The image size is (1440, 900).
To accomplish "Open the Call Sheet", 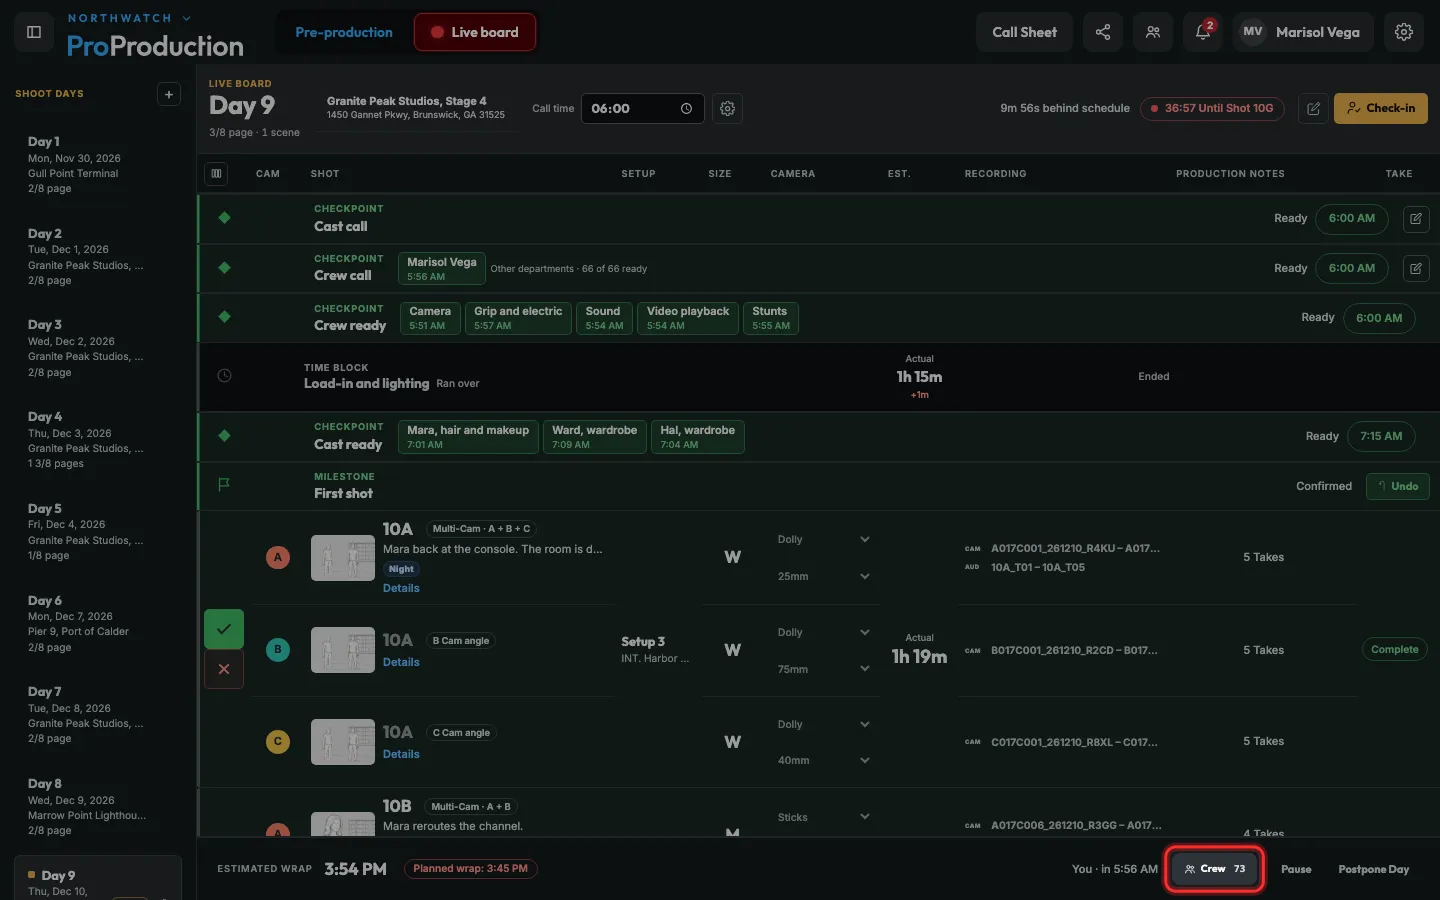I will (1024, 32).
